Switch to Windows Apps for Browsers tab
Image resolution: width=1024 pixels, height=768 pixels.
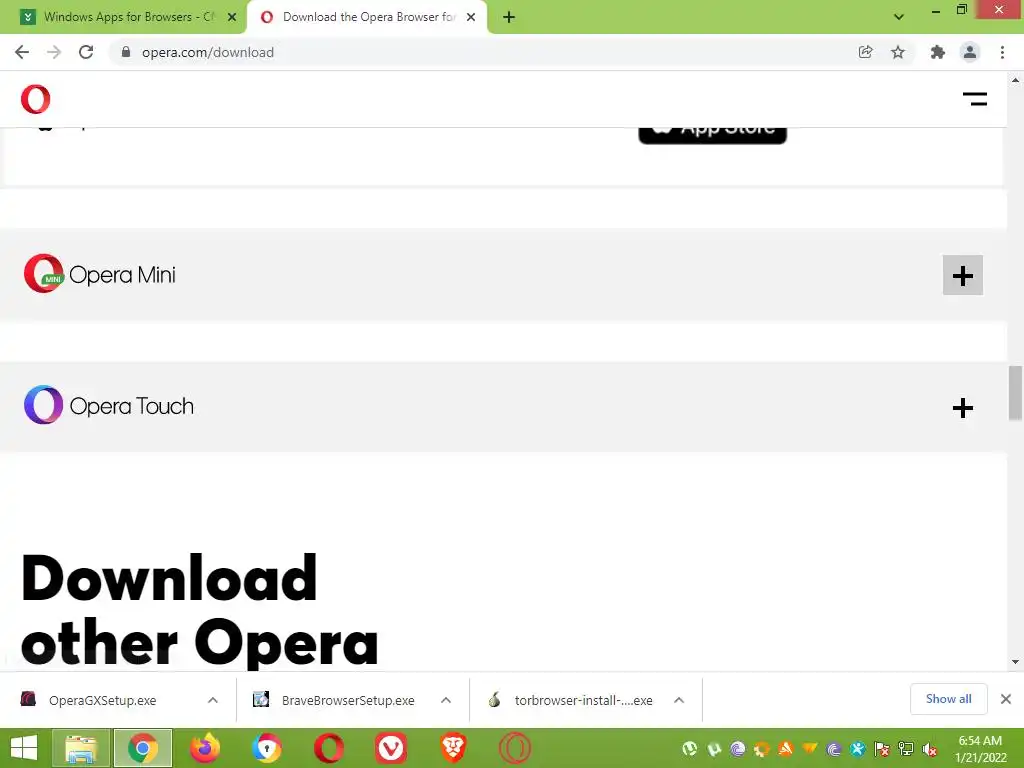[123, 17]
